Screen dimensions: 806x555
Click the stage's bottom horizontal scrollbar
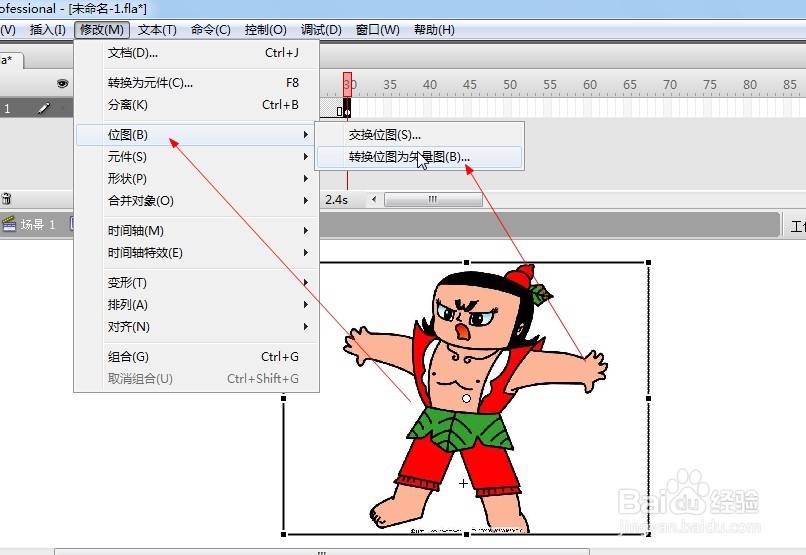point(322,552)
